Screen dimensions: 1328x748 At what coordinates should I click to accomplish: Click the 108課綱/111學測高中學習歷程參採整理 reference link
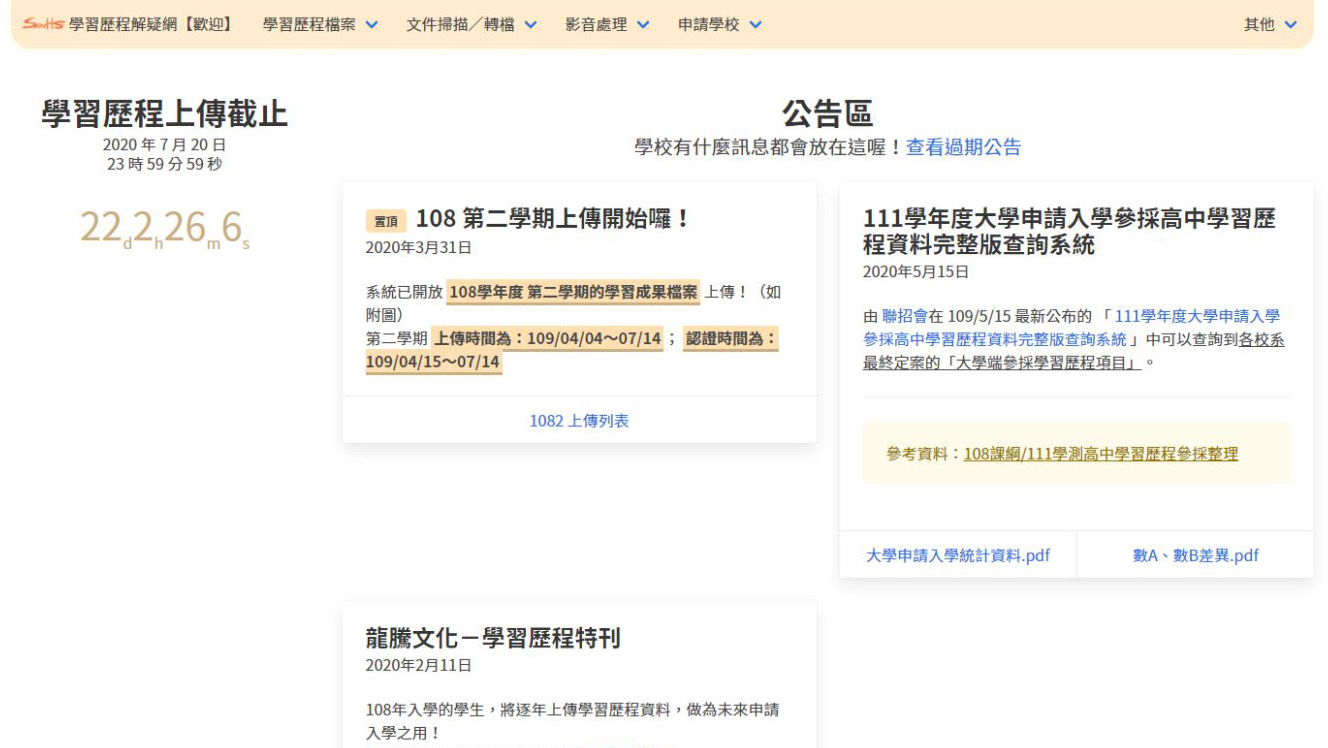[x=1100, y=454]
